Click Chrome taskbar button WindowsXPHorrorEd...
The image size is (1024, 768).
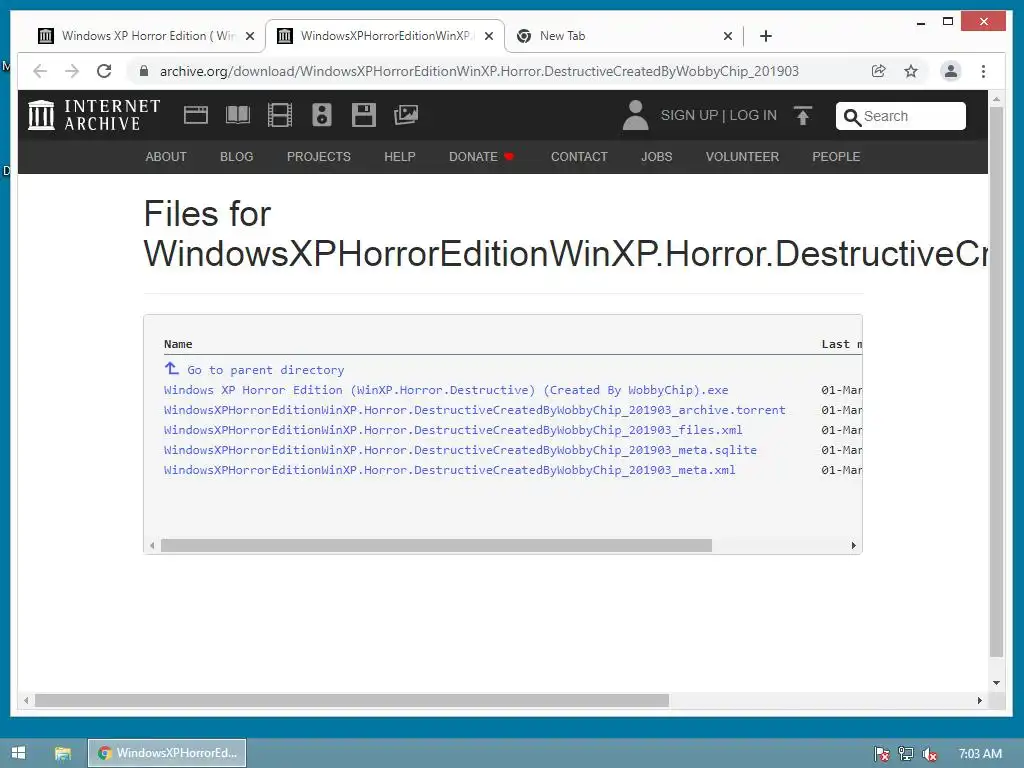167,753
